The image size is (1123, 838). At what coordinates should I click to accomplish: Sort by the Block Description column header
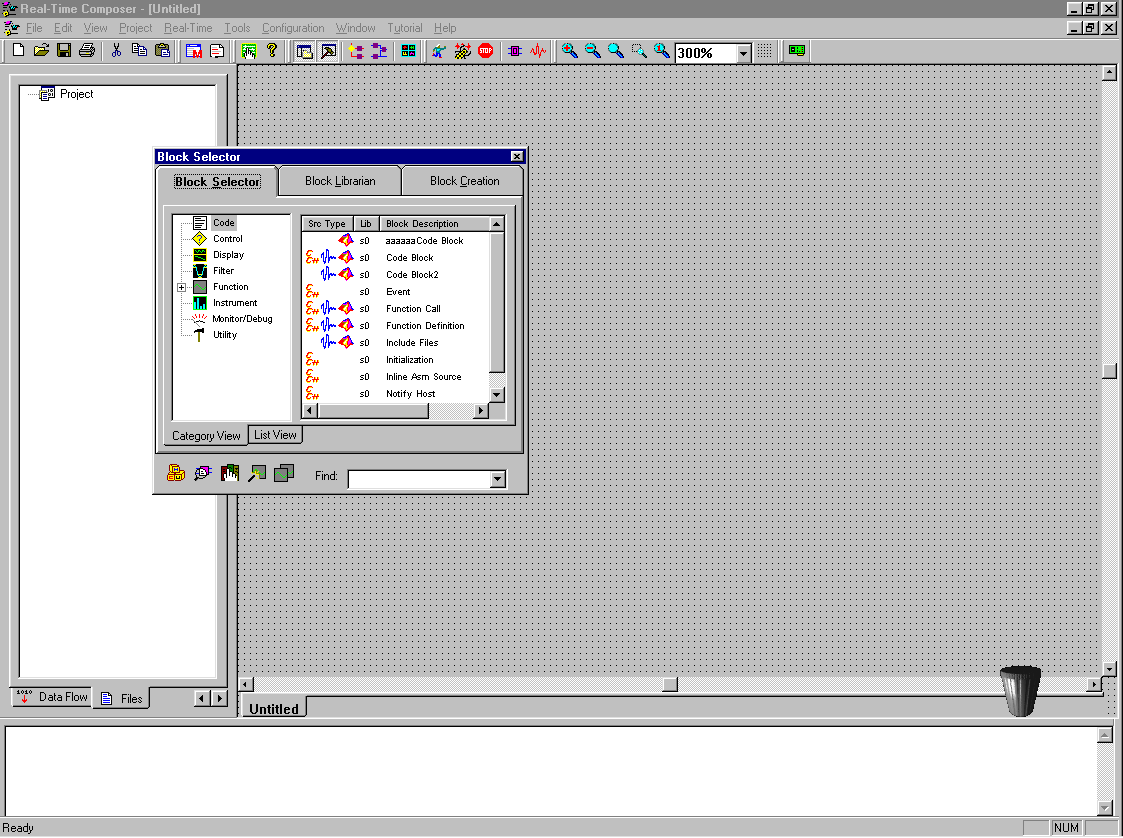(435, 223)
